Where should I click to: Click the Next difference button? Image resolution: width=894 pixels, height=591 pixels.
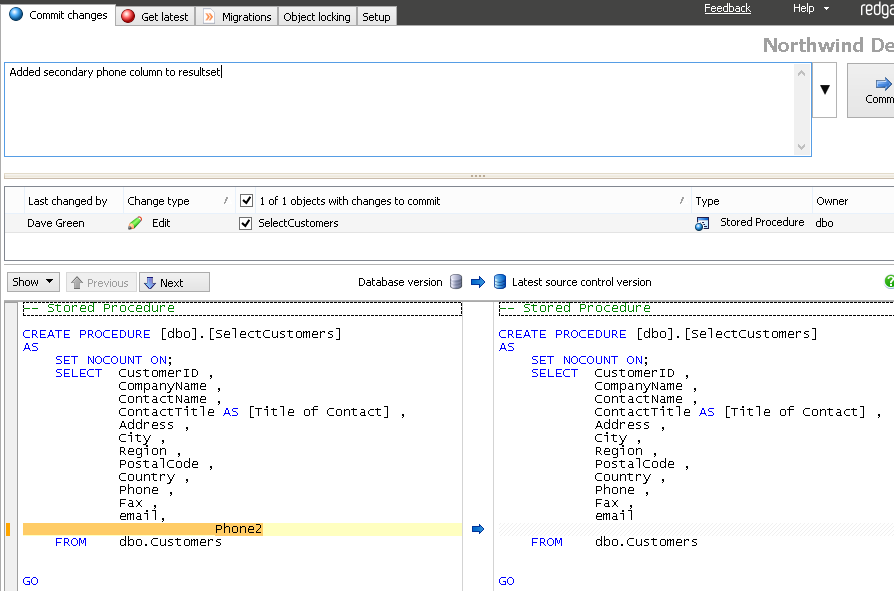(x=174, y=282)
